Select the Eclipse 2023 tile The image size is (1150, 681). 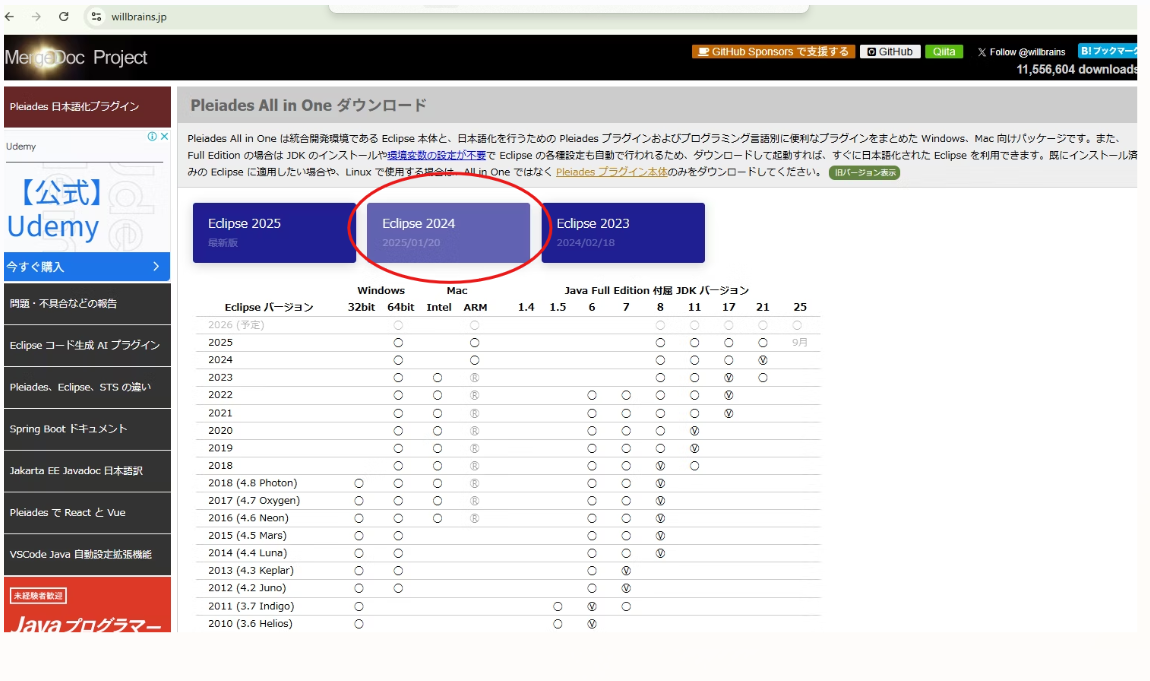tap(623, 233)
